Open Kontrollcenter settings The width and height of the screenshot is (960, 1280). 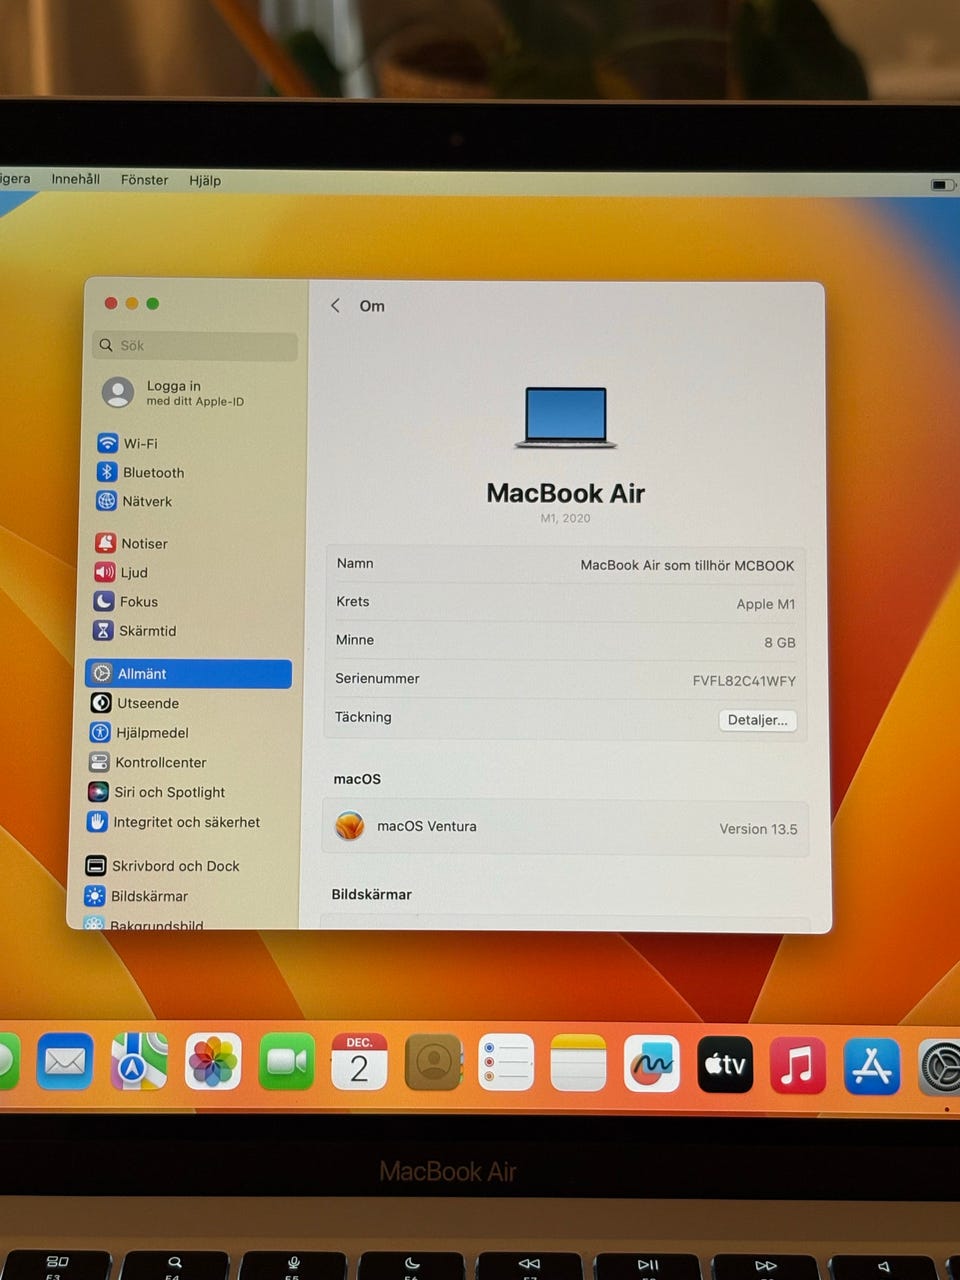(160, 762)
